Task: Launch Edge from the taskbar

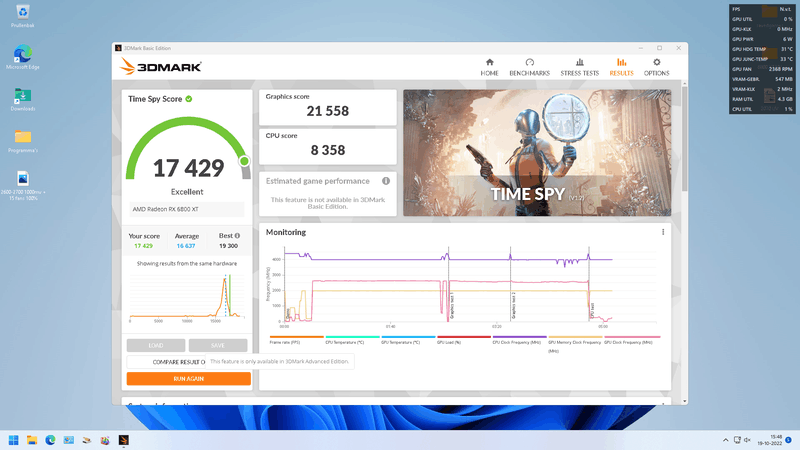Action: click(50, 440)
